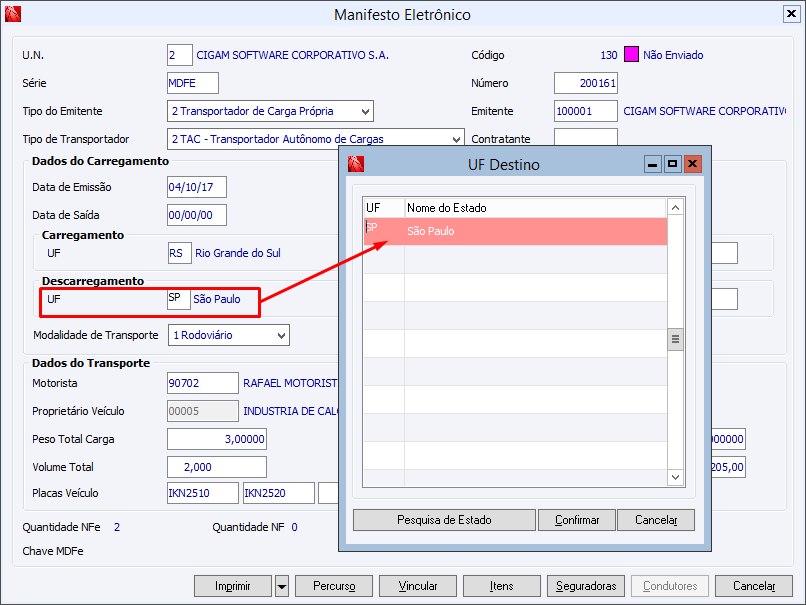This screenshot has height=605, width=806.
Task: Click the second plate field IKN2520
Action: tap(279, 493)
